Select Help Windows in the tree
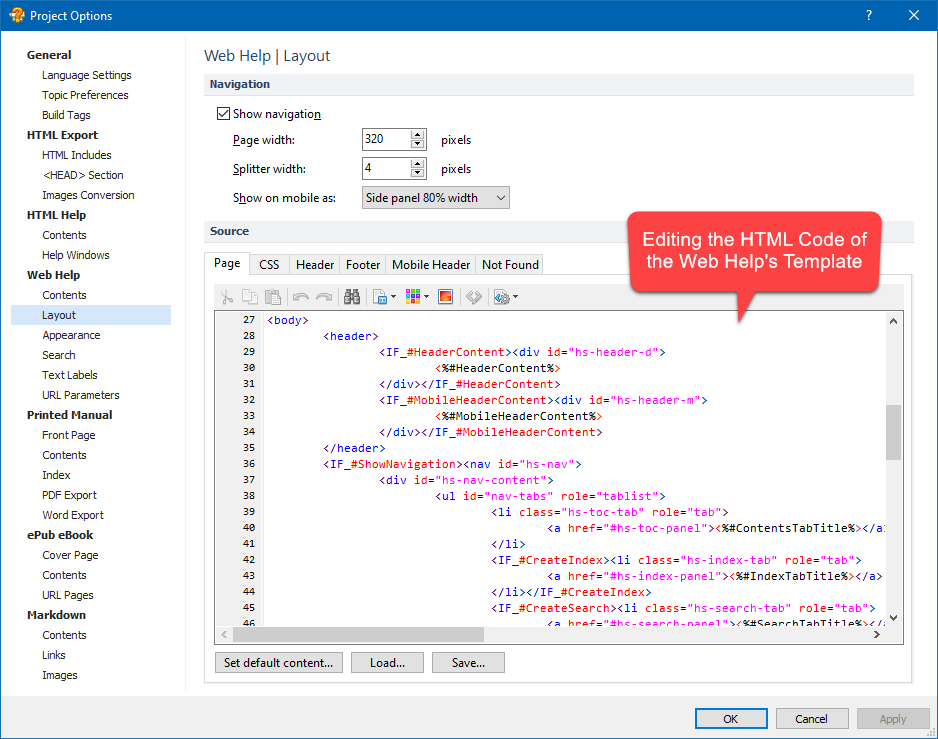938x739 pixels. click(76, 255)
